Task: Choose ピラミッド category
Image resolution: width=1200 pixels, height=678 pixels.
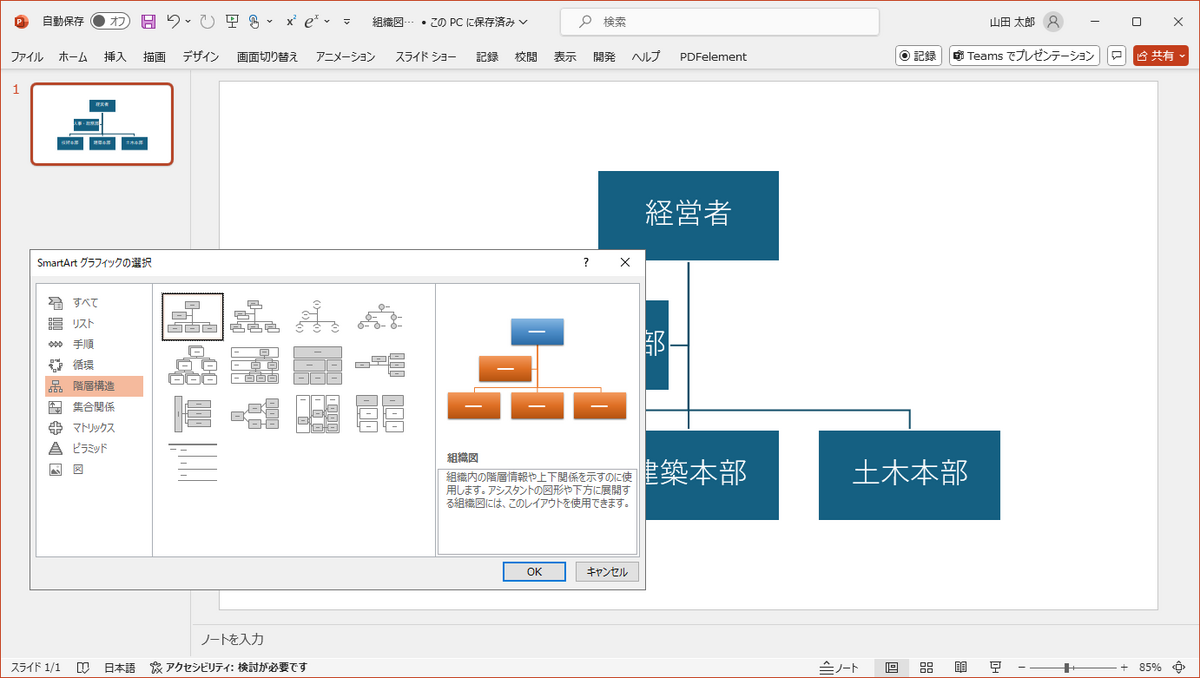Action: (x=94, y=448)
